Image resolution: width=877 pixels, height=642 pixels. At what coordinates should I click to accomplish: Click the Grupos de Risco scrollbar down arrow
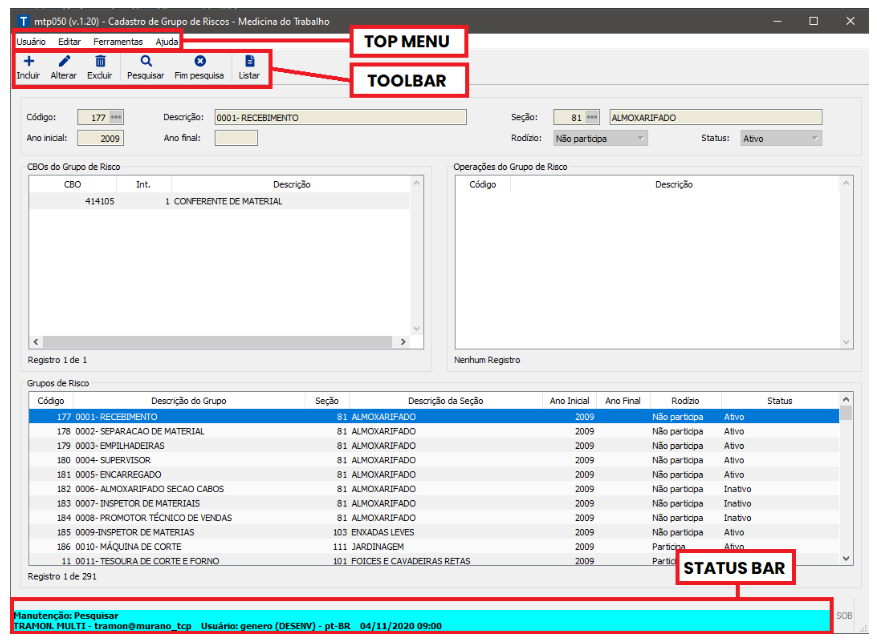pyautogui.click(x=846, y=558)
